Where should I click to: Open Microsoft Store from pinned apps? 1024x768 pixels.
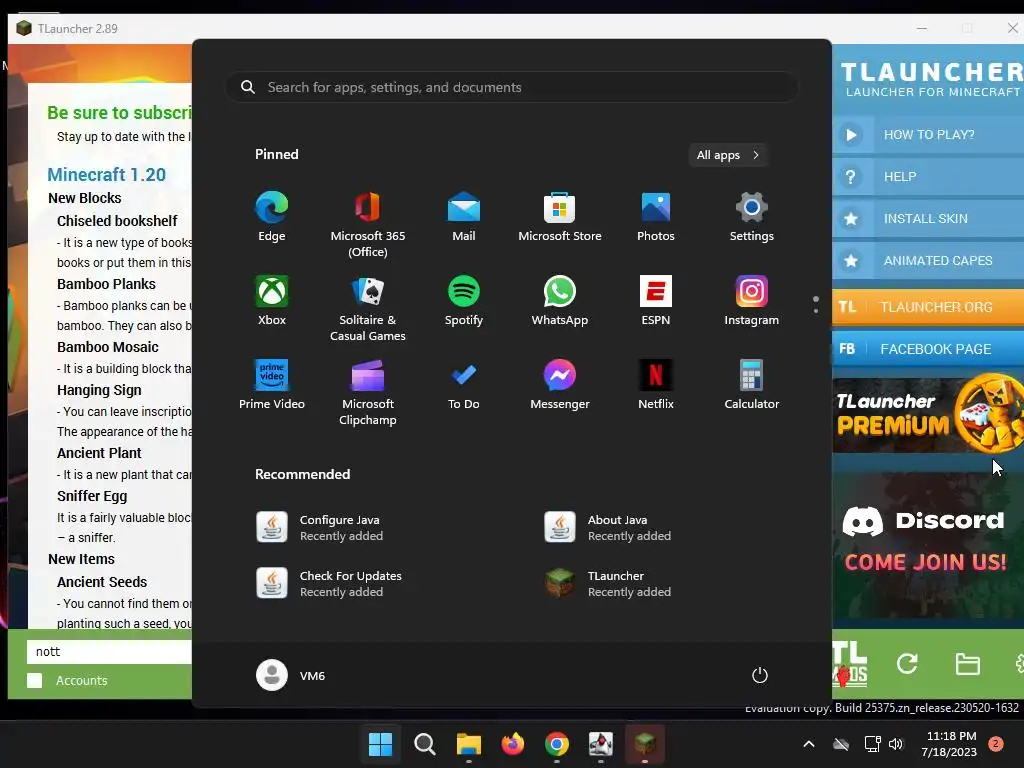[560, 217]
